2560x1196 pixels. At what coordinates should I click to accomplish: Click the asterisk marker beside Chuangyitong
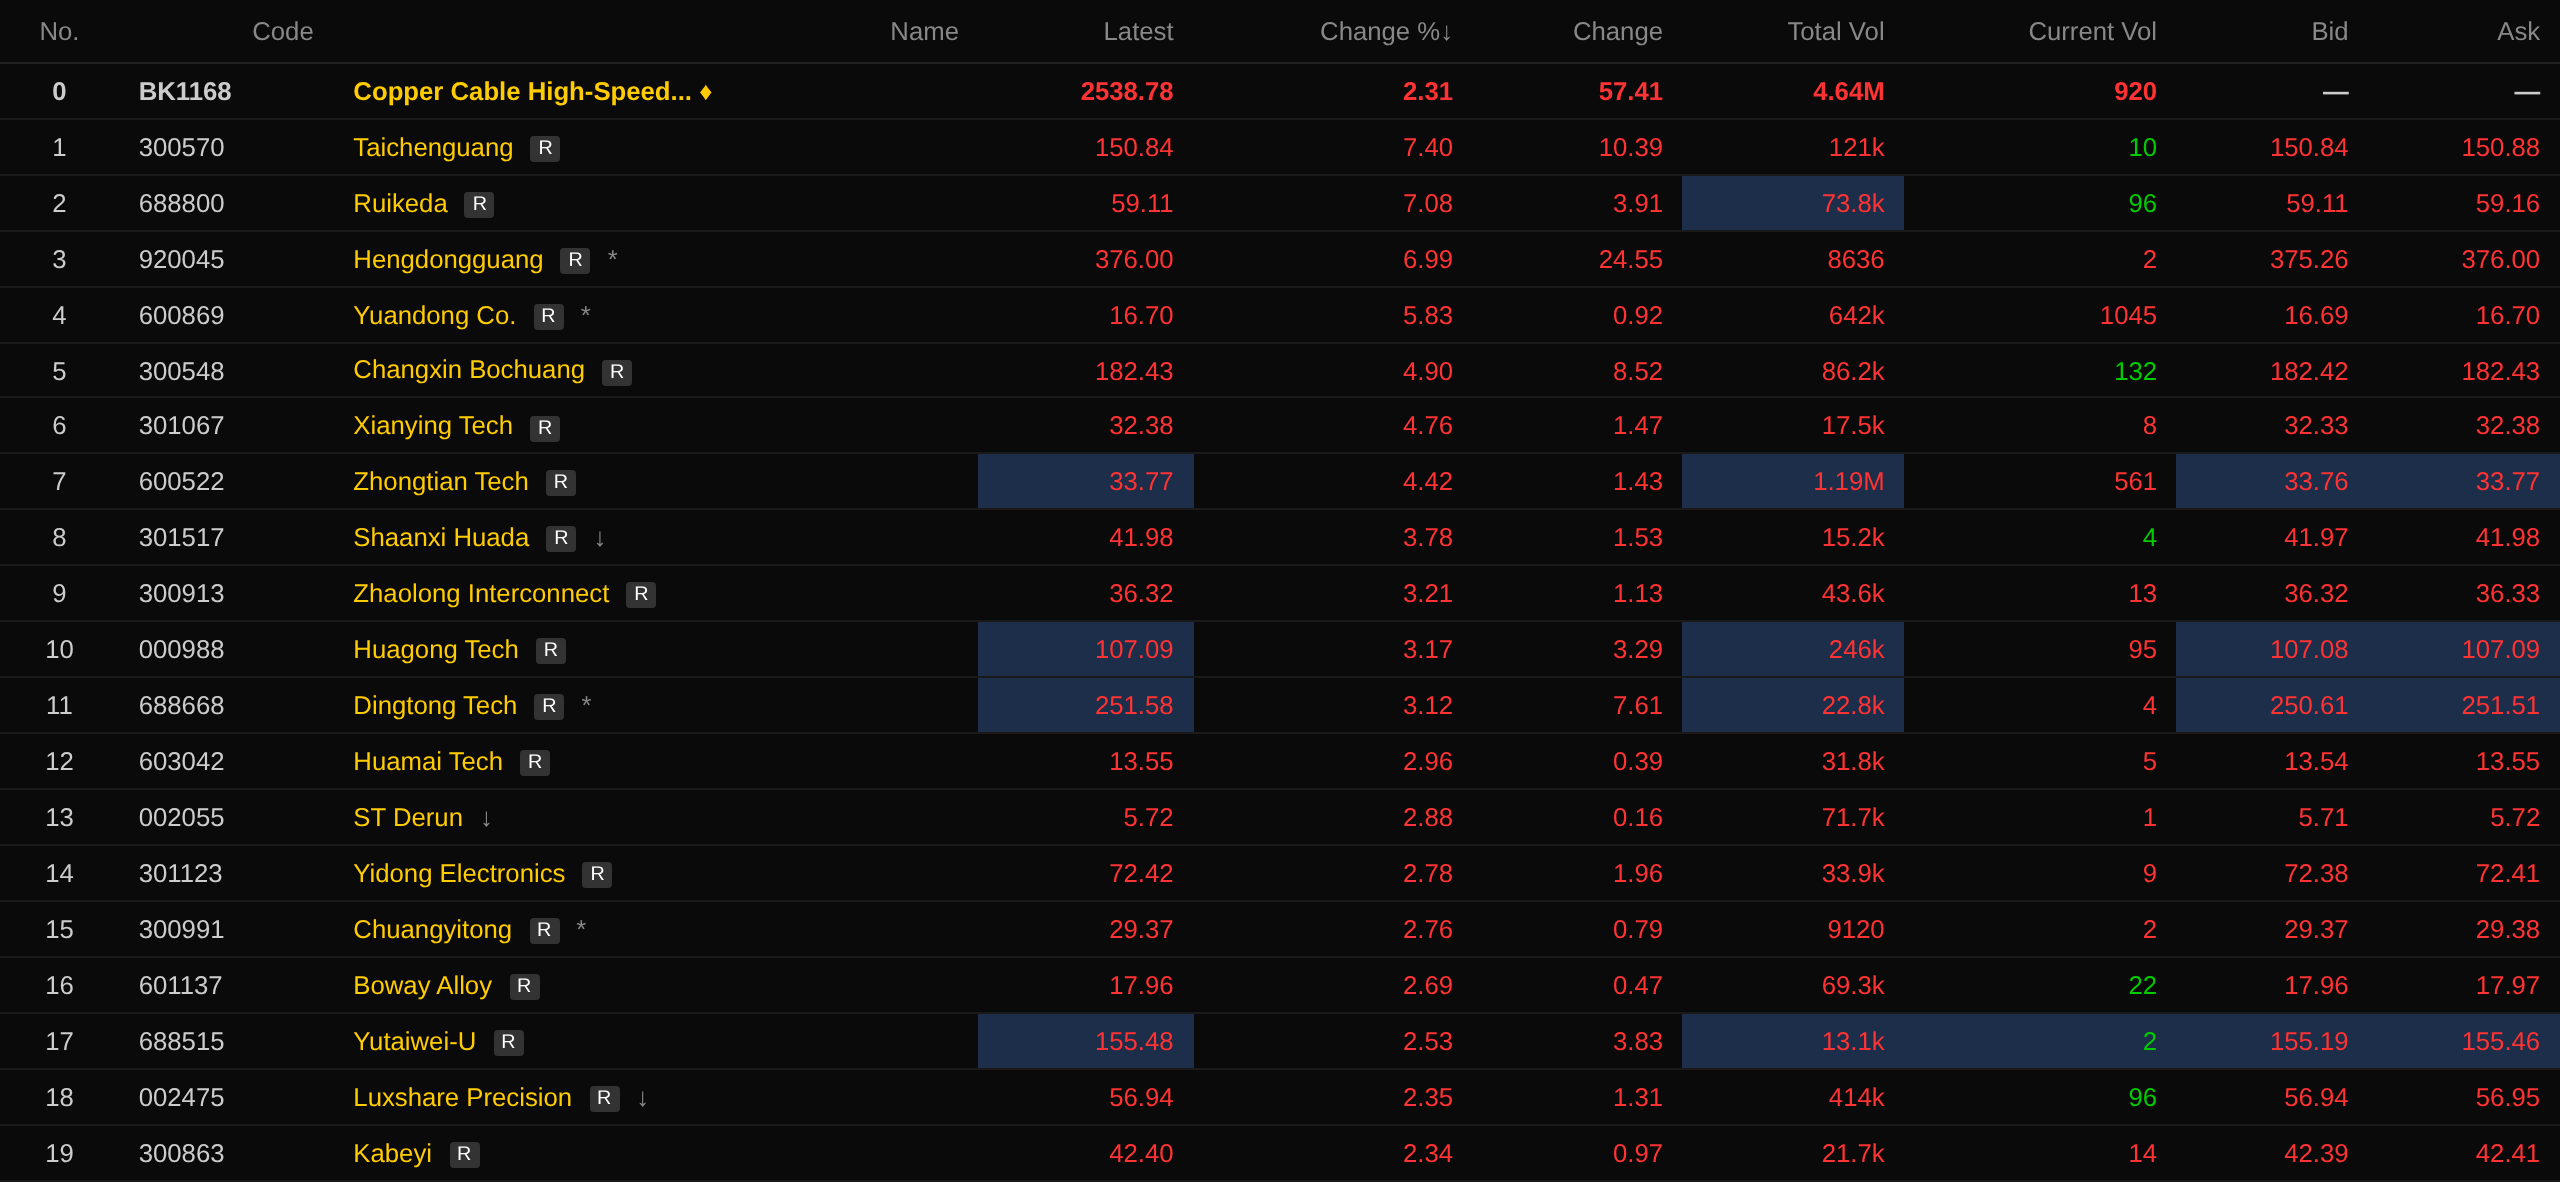click(582, 928)
